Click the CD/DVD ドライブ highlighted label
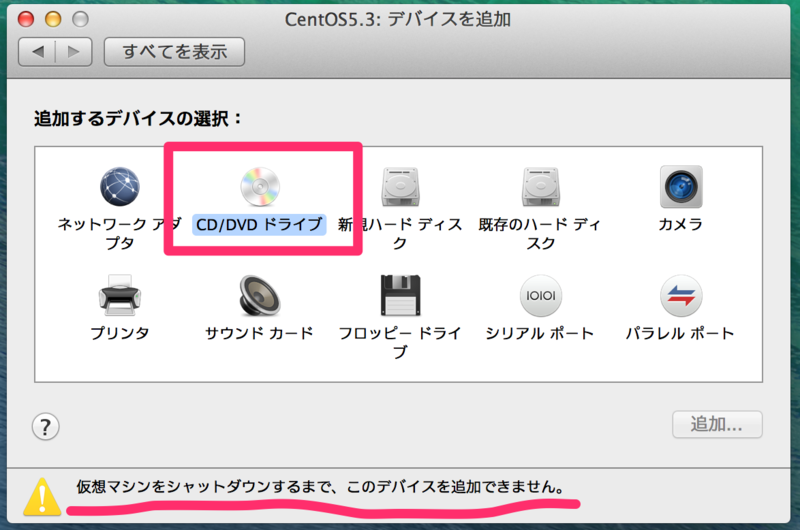This screenshot has height=530, width=800. (259, 224)
